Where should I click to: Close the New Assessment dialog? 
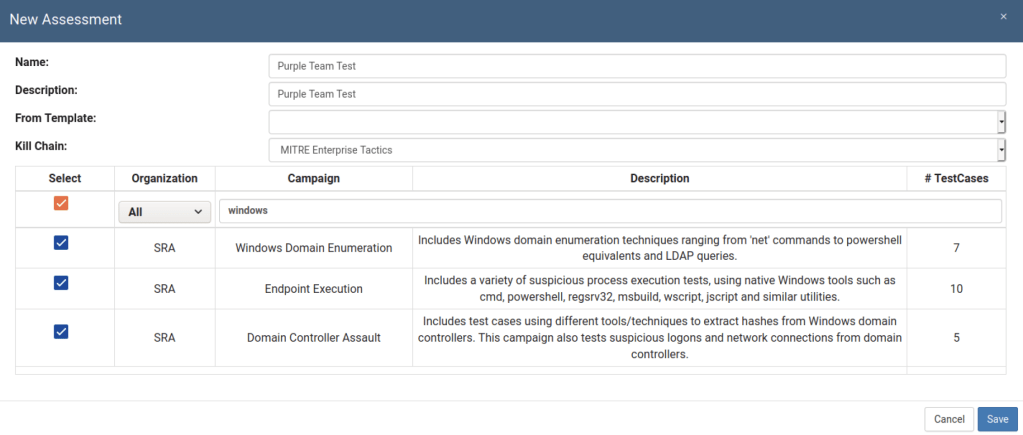tap(1003, 16)
